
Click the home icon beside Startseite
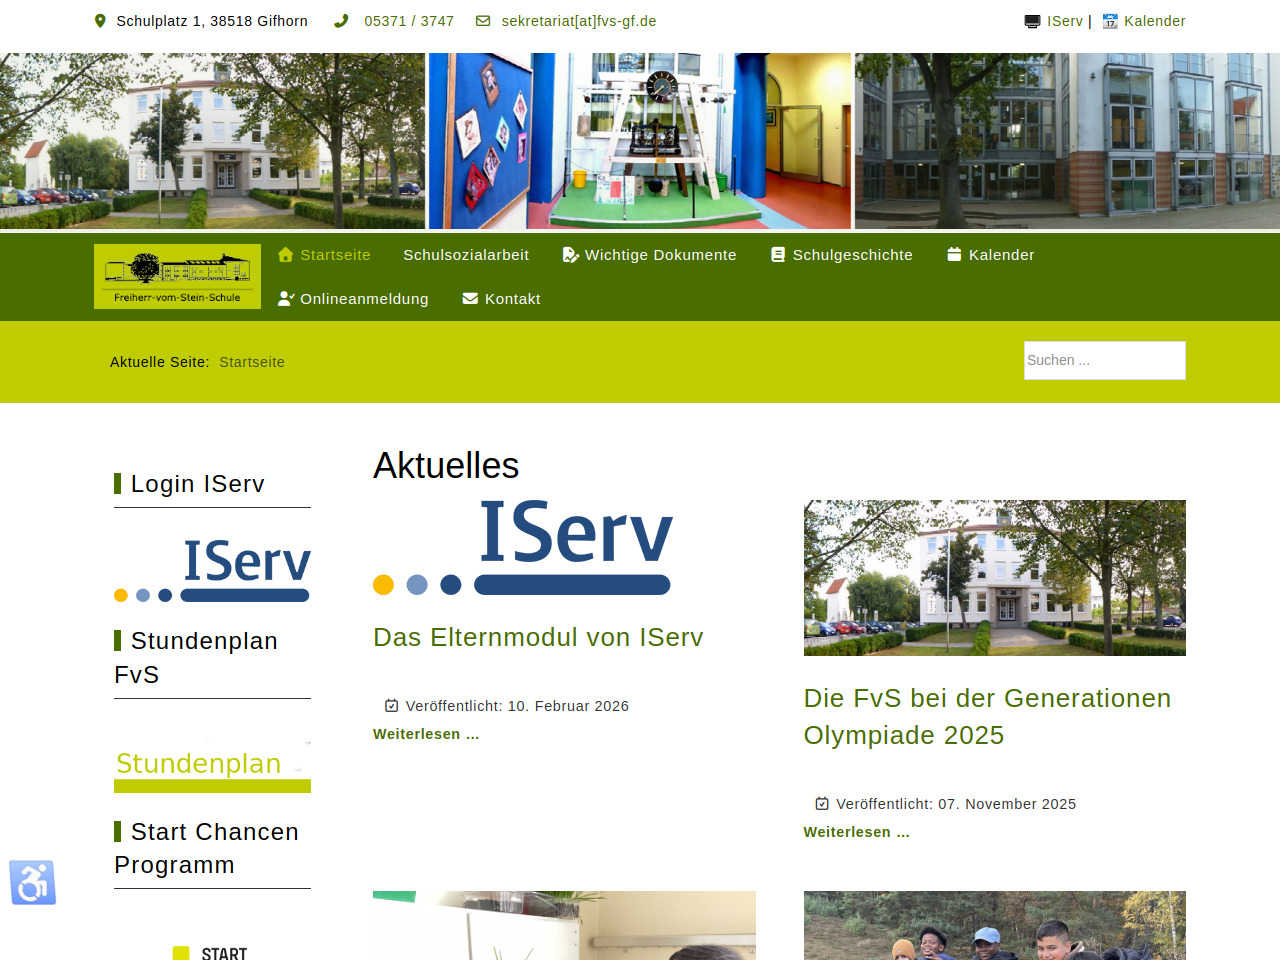(286, 255)
